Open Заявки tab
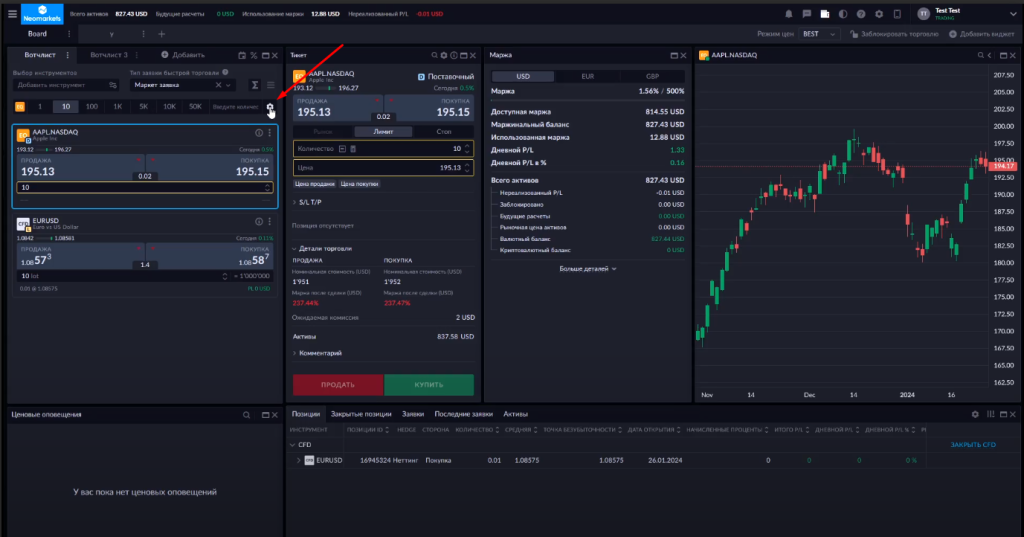This screenshot has height=537, width=1024. (x=413, y=414)
